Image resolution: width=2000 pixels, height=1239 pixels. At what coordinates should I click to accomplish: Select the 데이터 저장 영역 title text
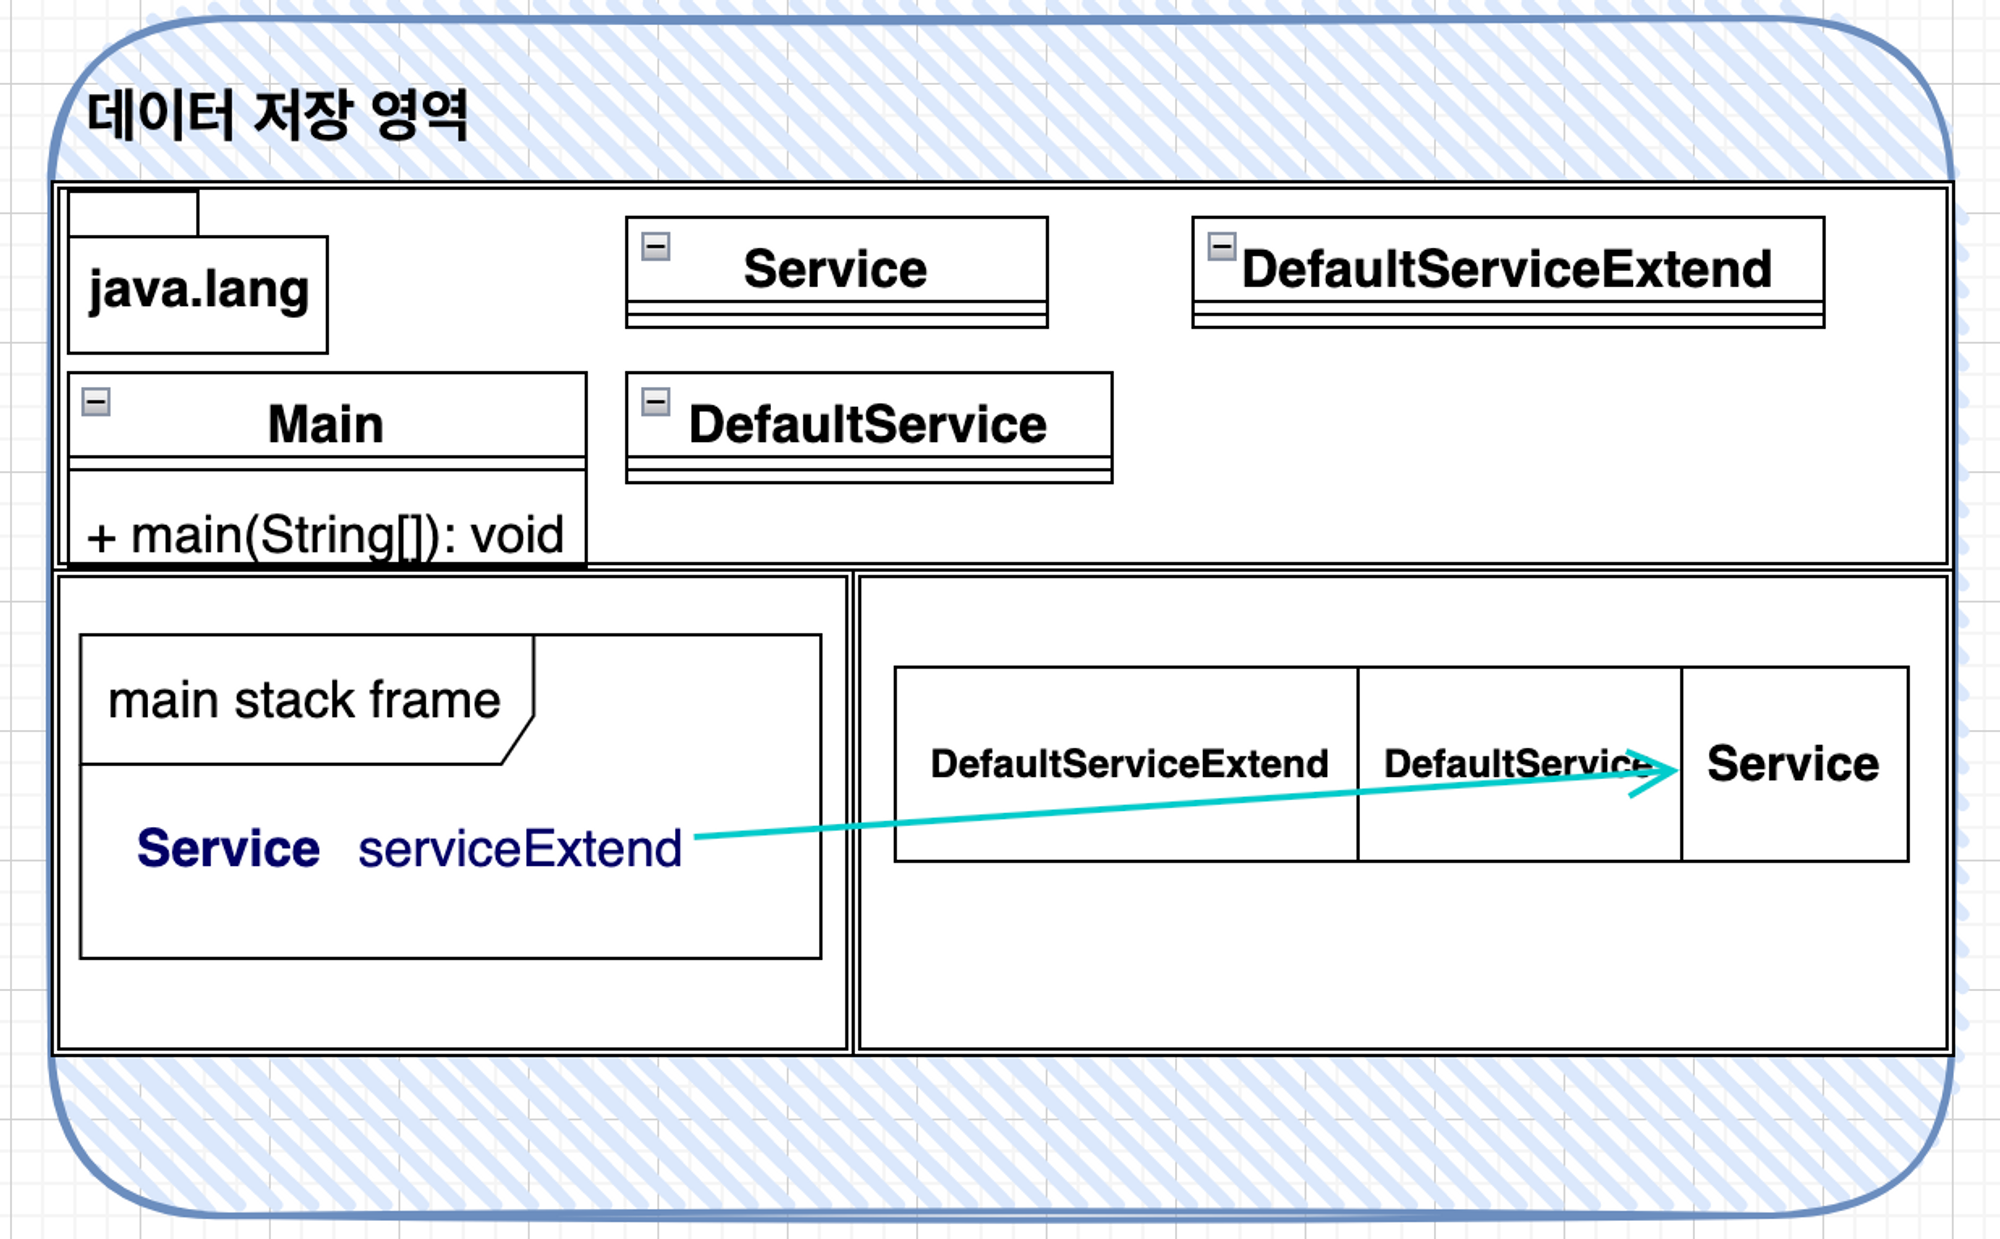(277, 115)
